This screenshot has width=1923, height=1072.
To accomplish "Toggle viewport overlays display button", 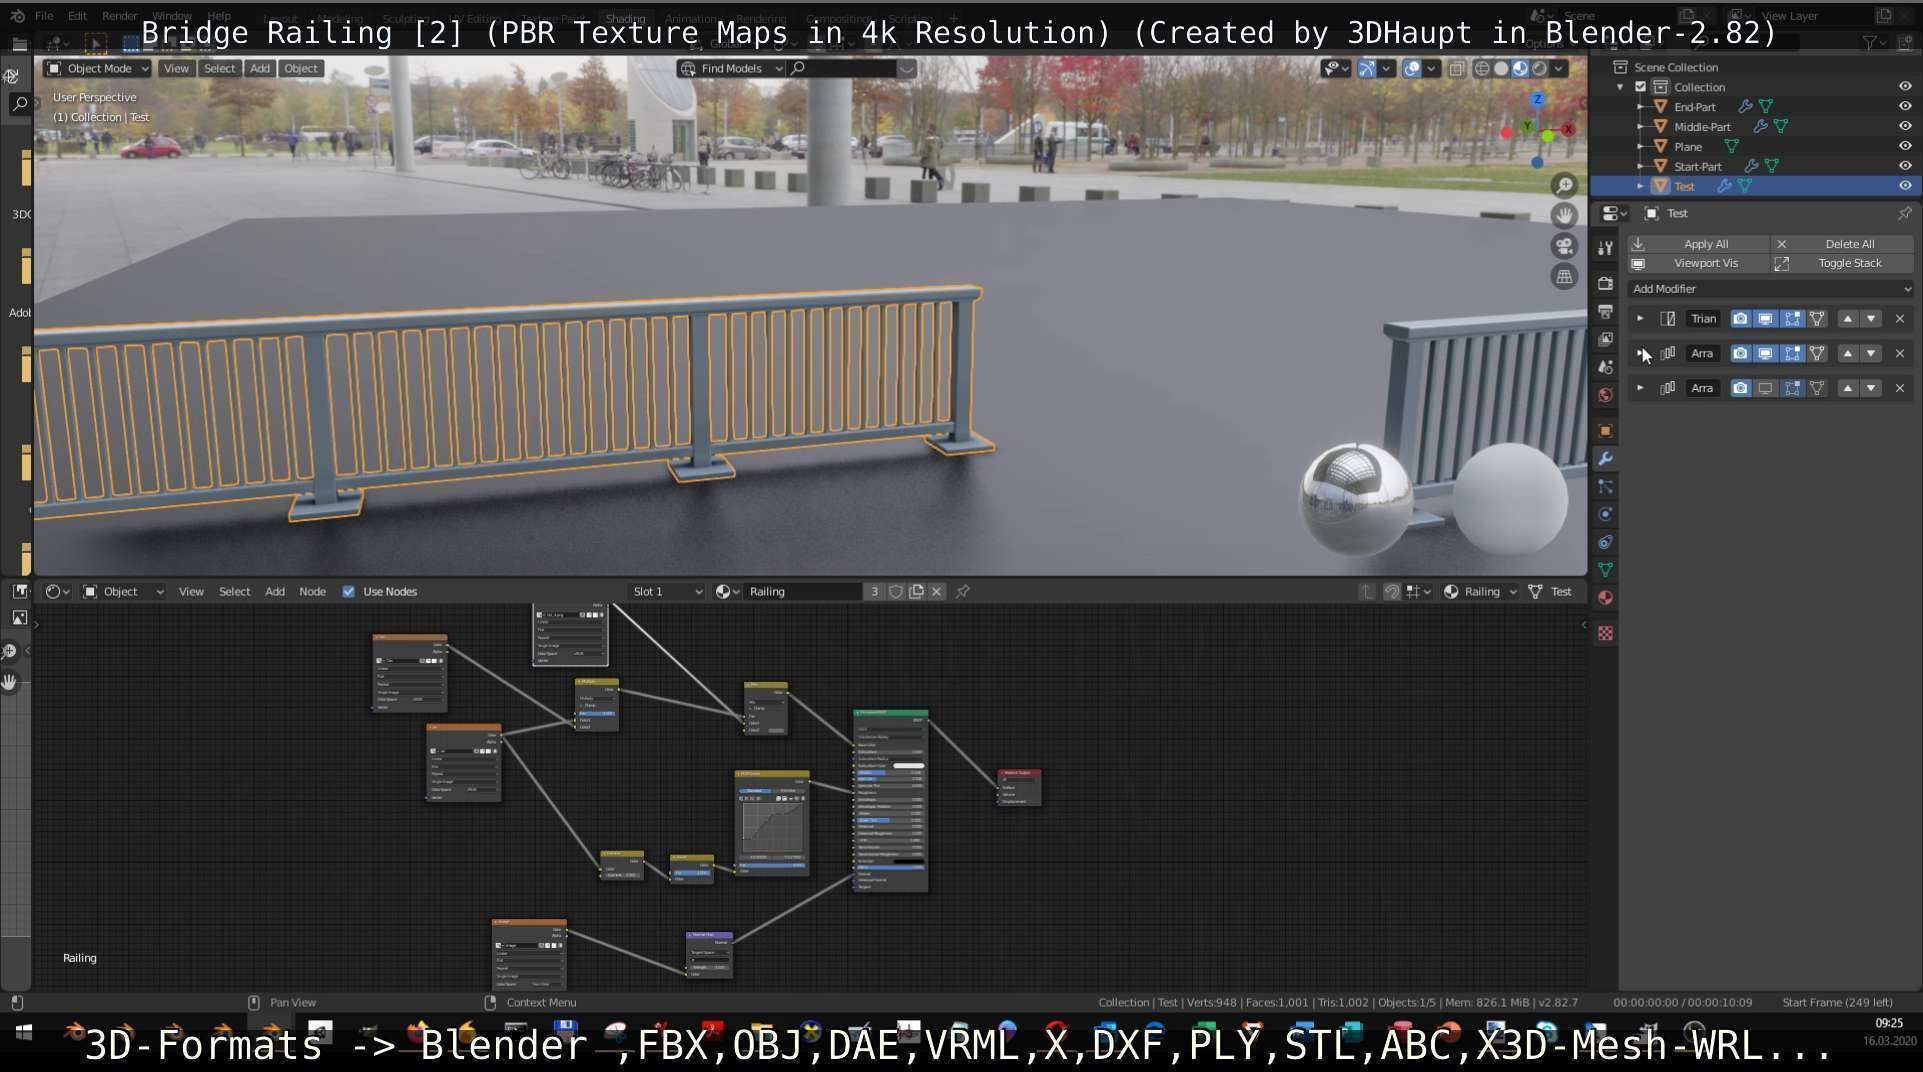I will pos(1412,68).
